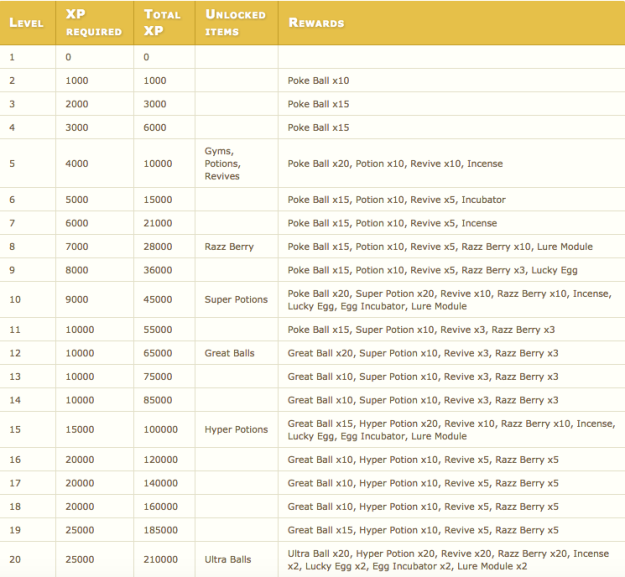Select the Razz Berry unlocked item cell
This screenshot has height=577, width=625.
228,246
